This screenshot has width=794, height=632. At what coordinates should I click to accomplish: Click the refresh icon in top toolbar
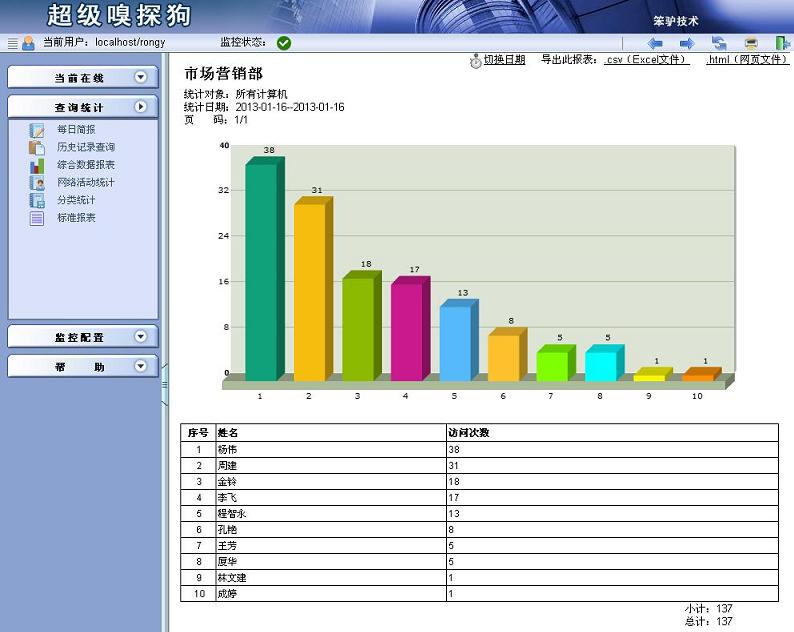[719, 43]
